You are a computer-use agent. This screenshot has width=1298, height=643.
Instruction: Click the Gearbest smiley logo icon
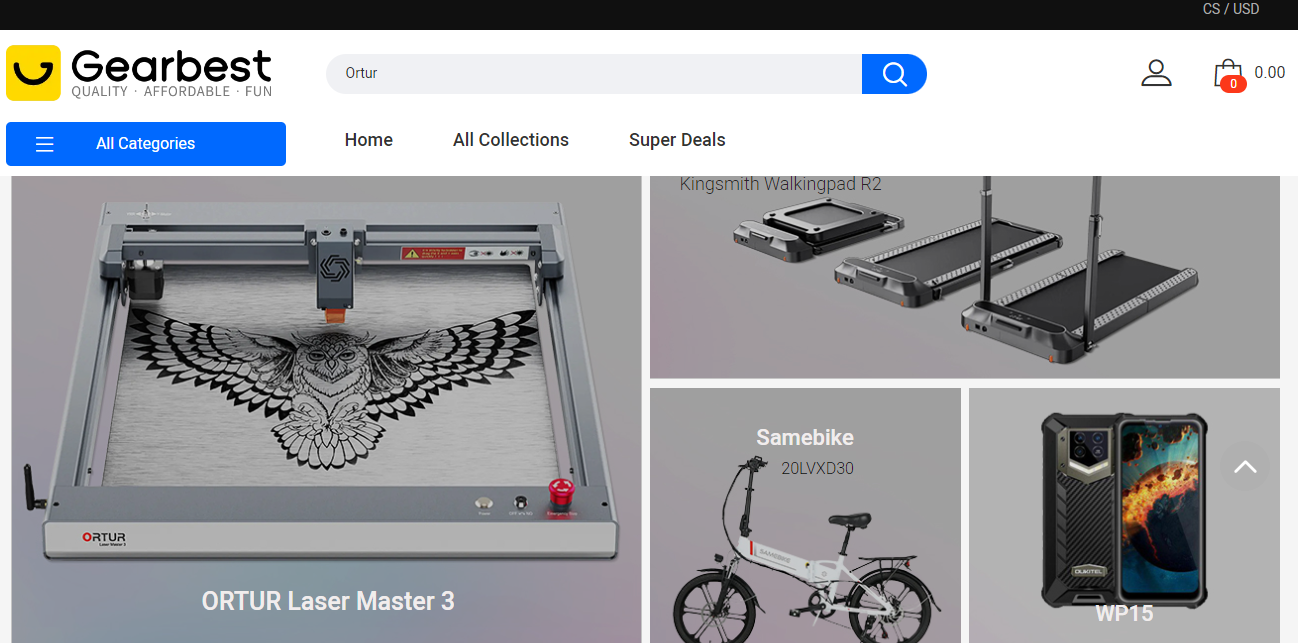click(x=33, y=73)
